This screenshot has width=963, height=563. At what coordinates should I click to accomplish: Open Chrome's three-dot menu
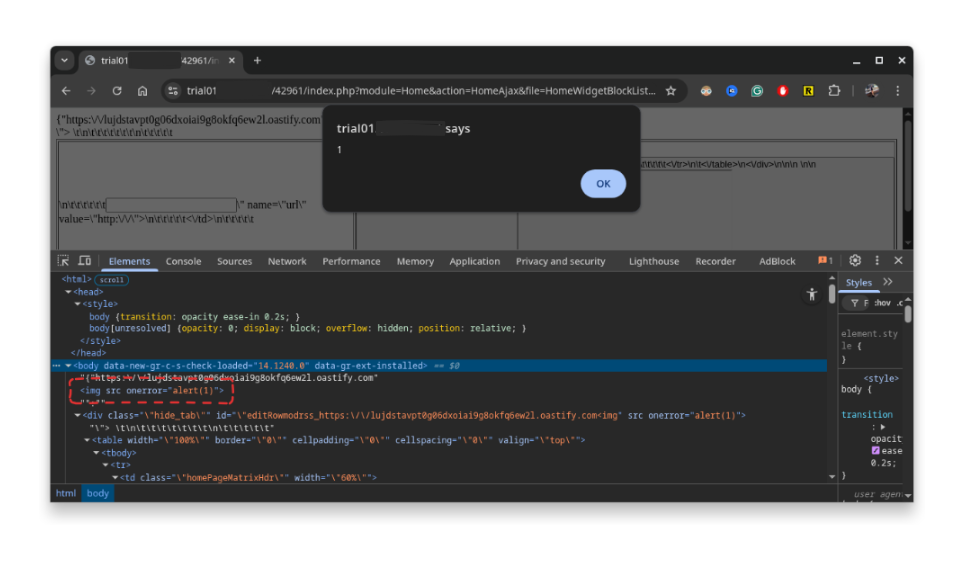(x=897, y=91)
